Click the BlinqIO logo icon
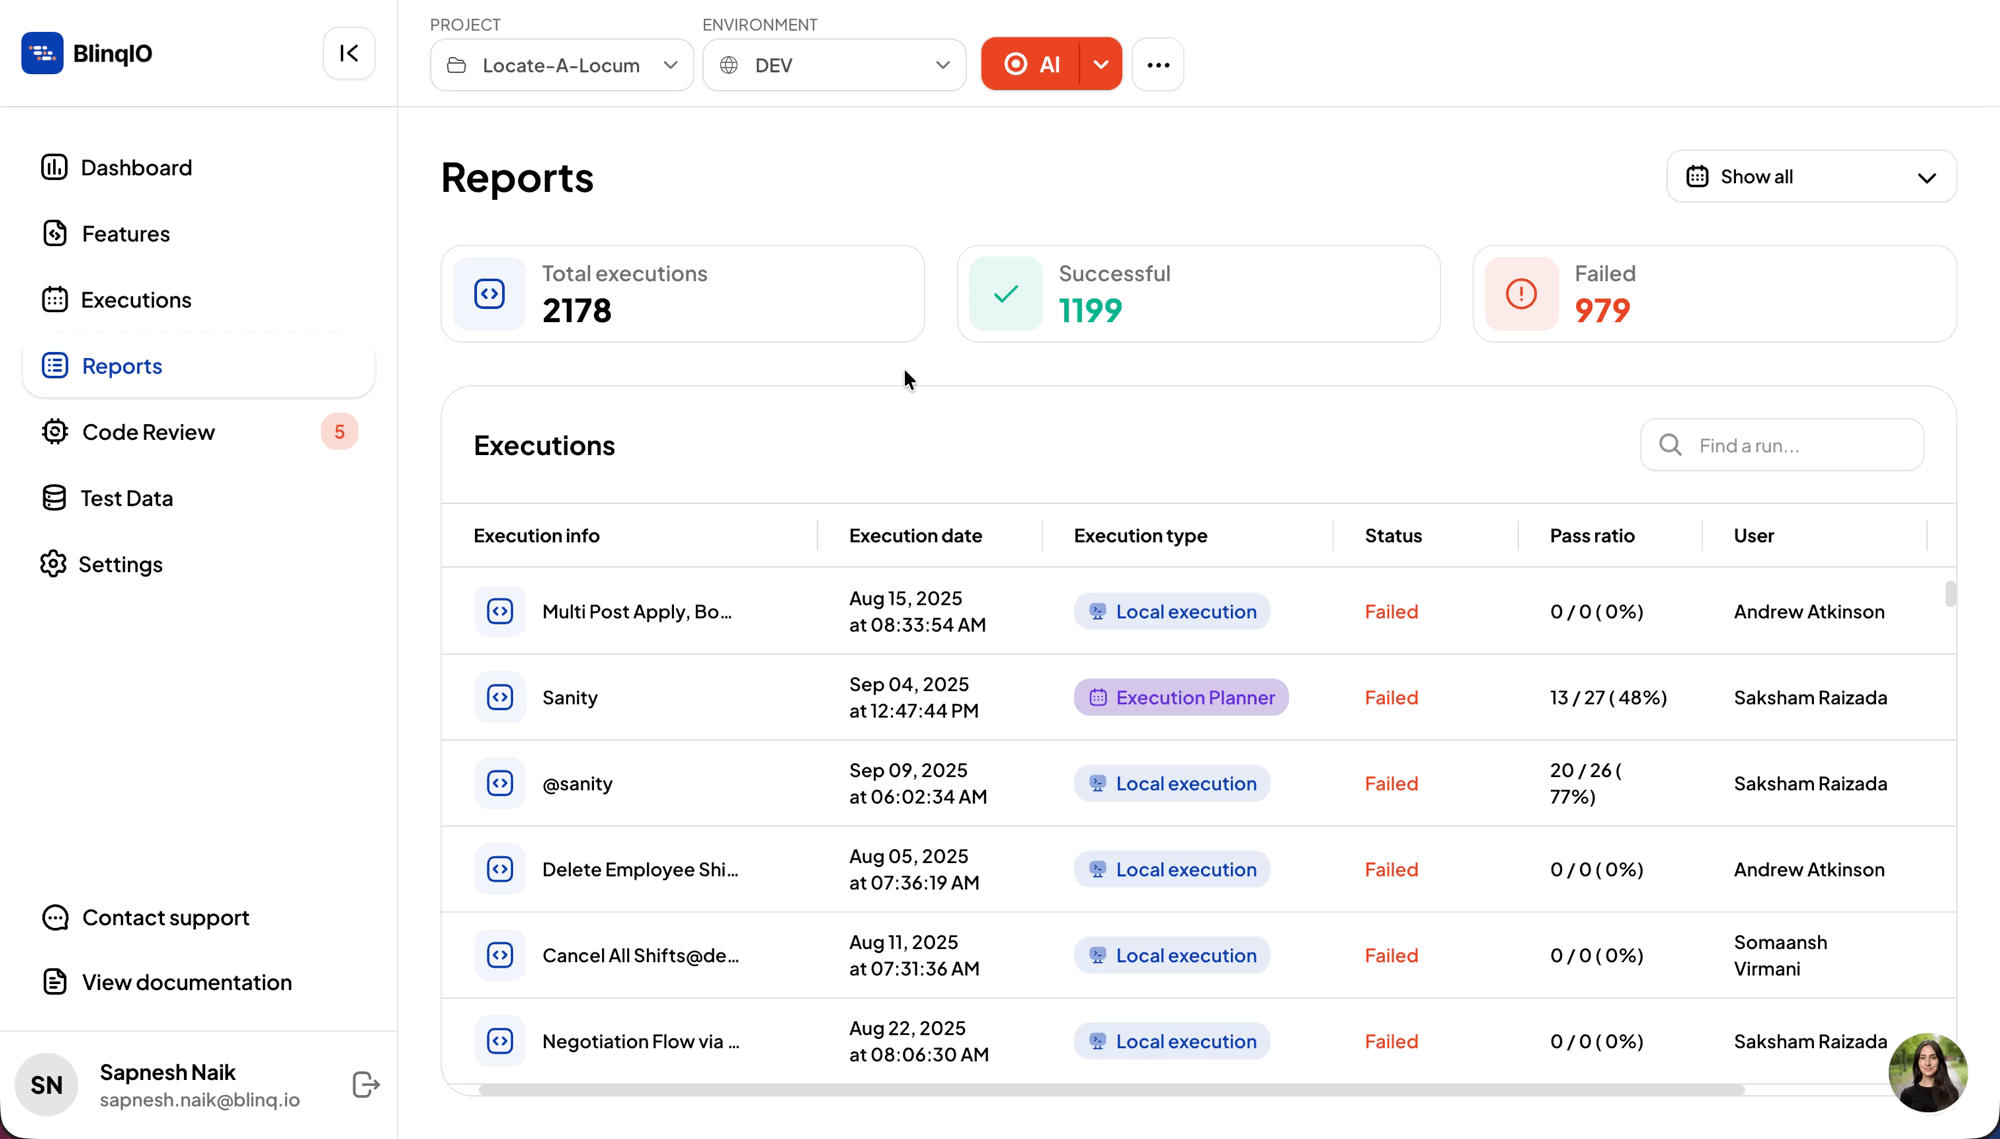Screen dimensions: 2000x1139 point(42,53)
